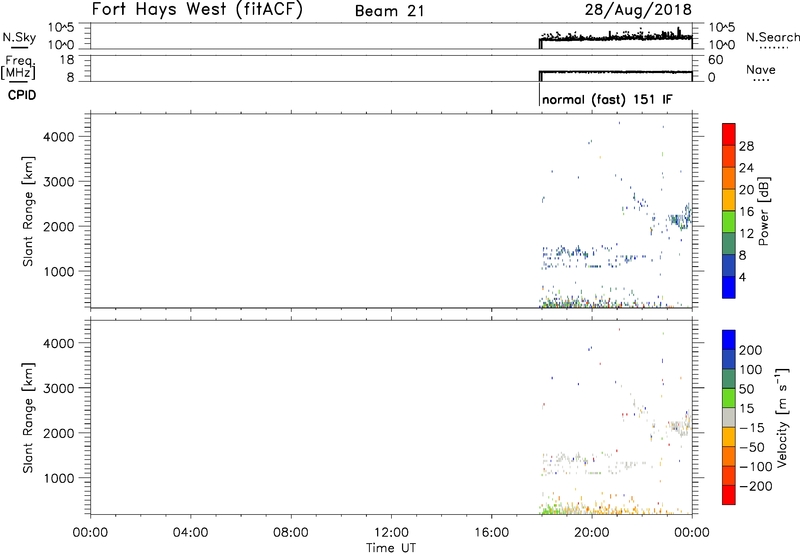Image resolution: width=800 pixels, height=554 pixels.
Task: Click the '24' label on Power colorbar
Action: pyautogui.click(x=746, y=168)
